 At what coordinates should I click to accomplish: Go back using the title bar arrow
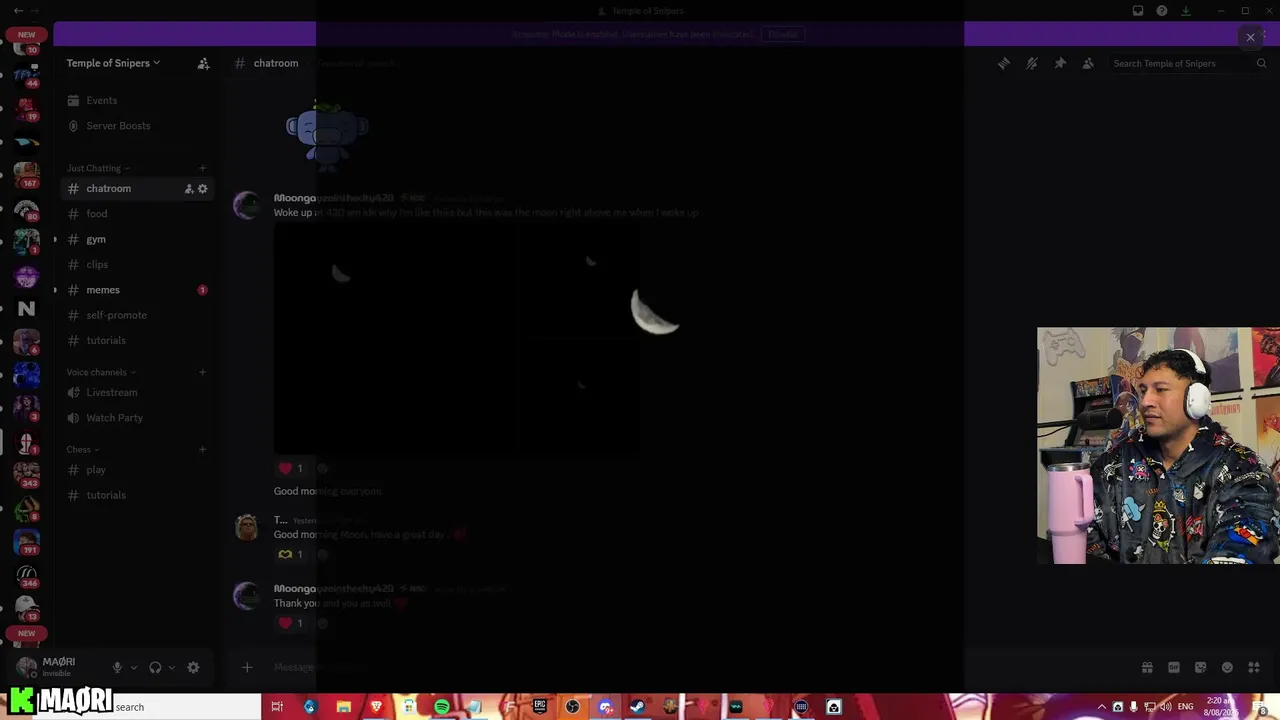click(x=18, y=11)
